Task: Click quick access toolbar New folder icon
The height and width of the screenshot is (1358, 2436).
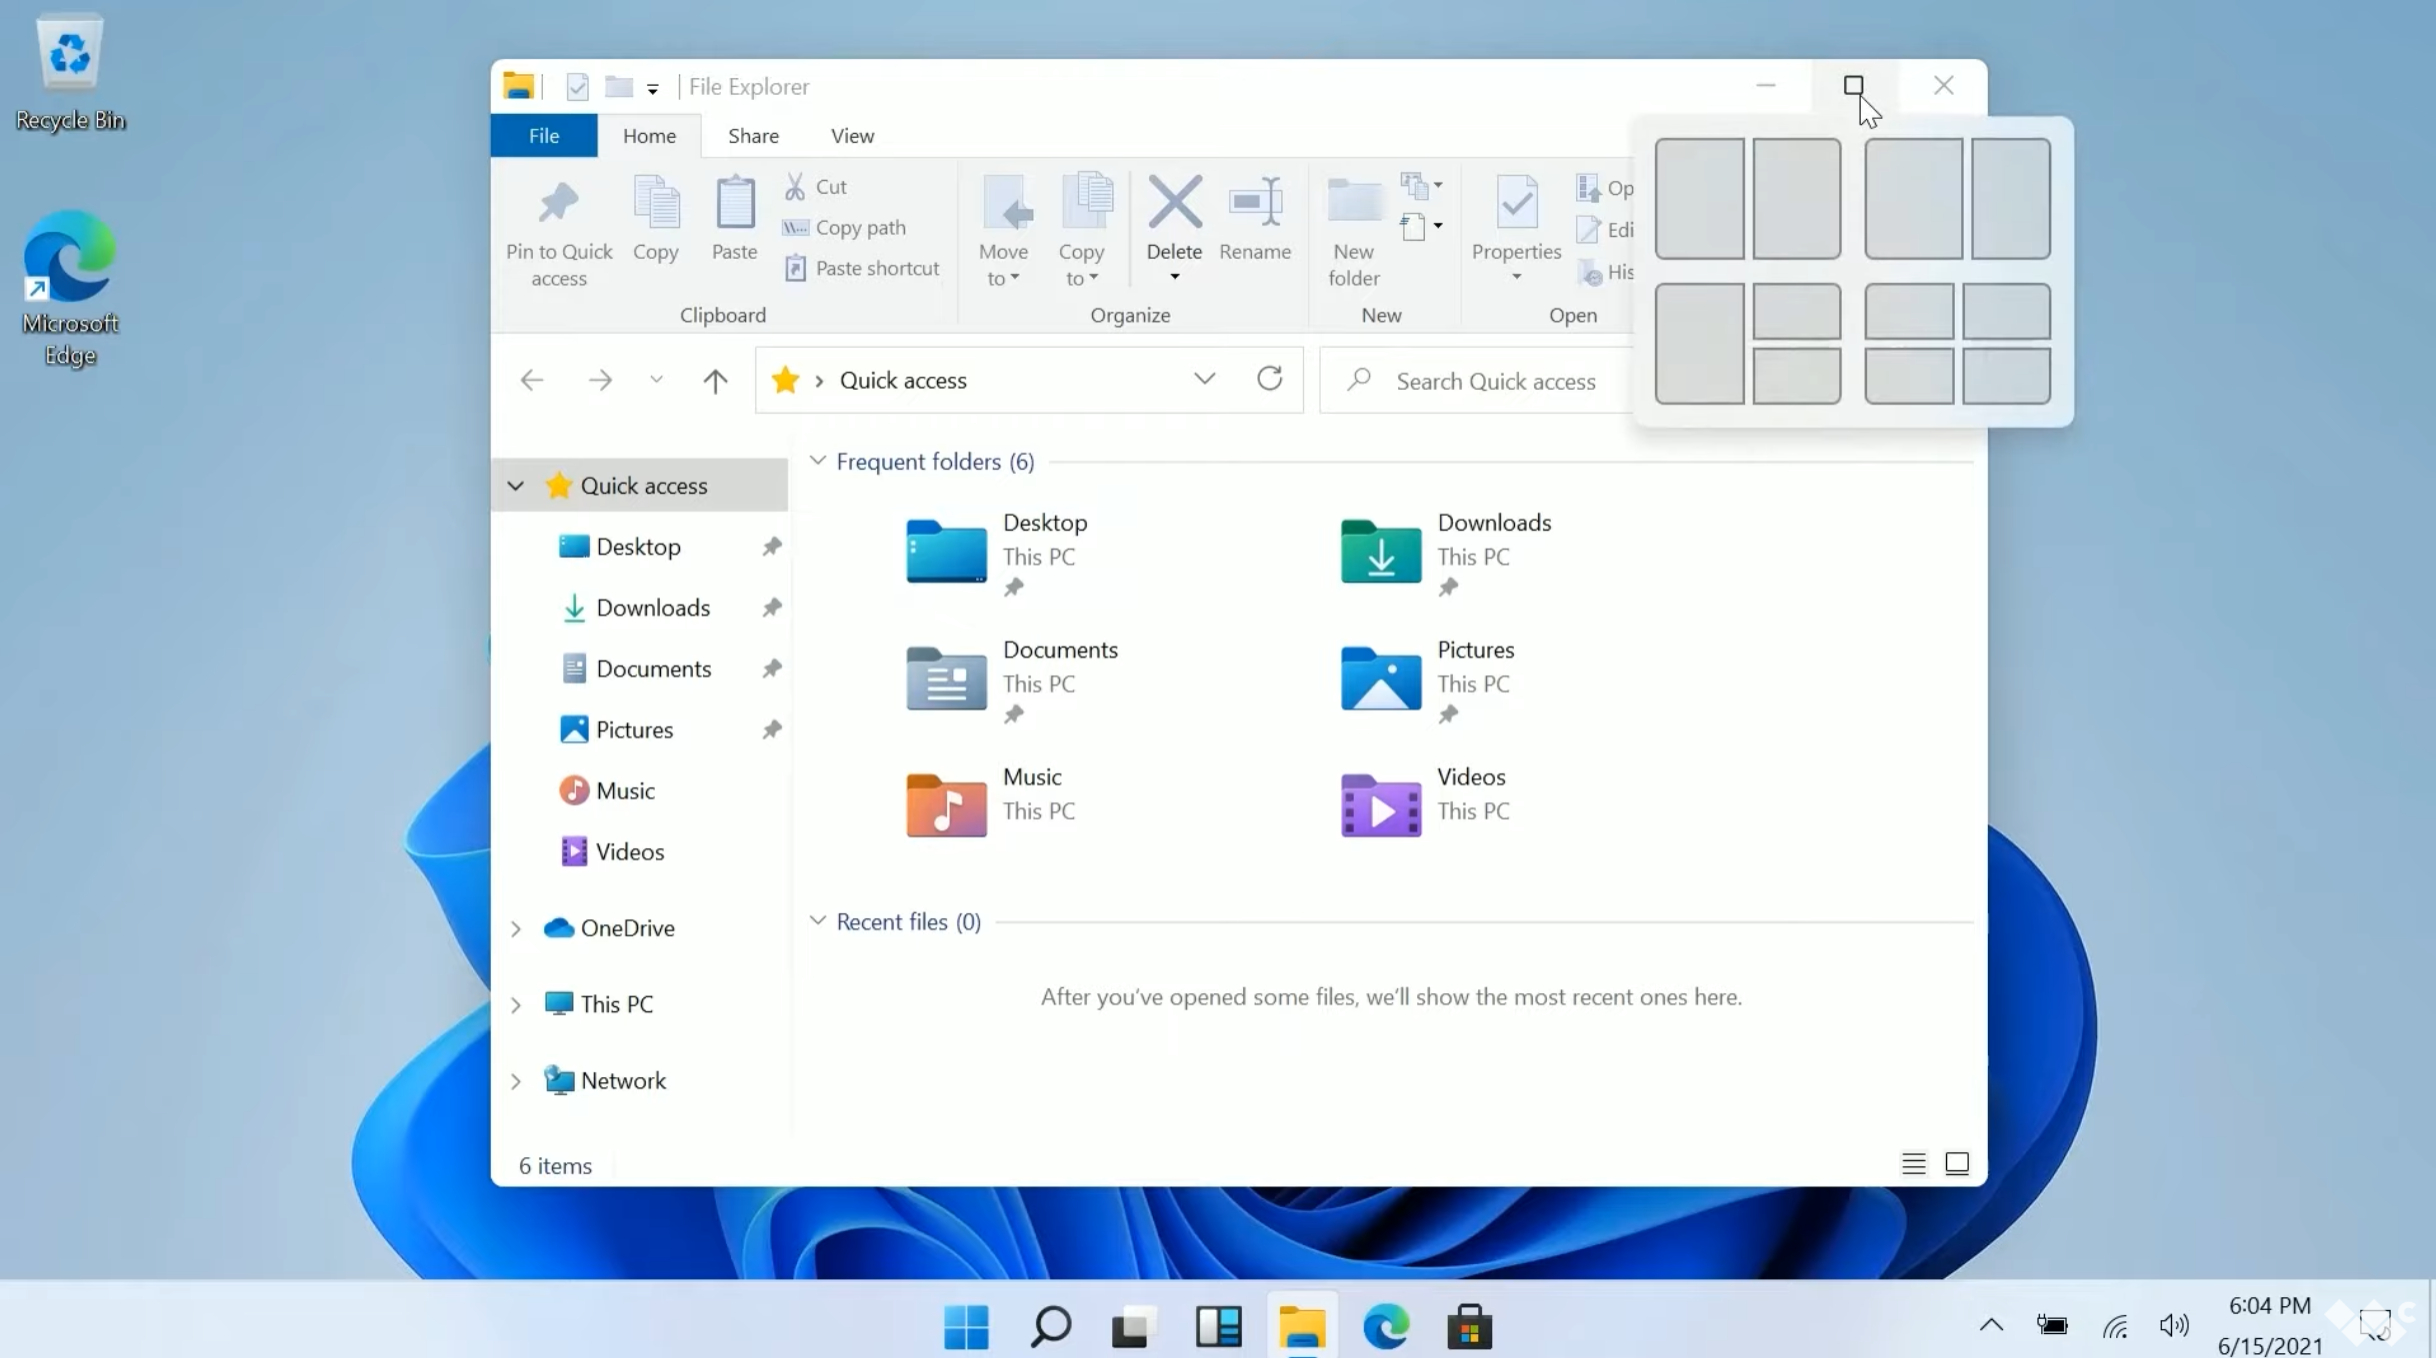Action: tap(619, 87)
